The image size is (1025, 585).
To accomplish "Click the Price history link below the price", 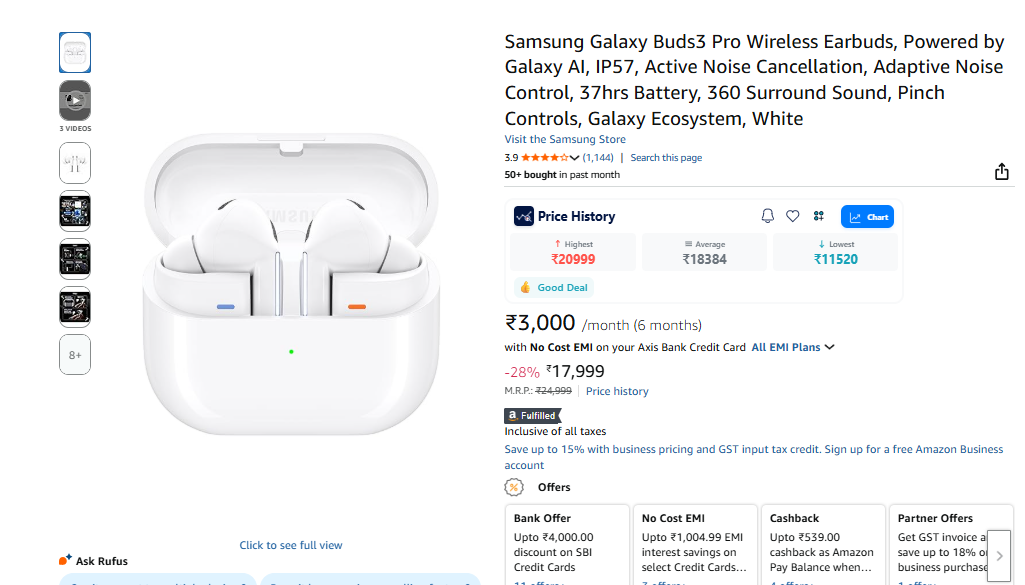I will [617, 391].
